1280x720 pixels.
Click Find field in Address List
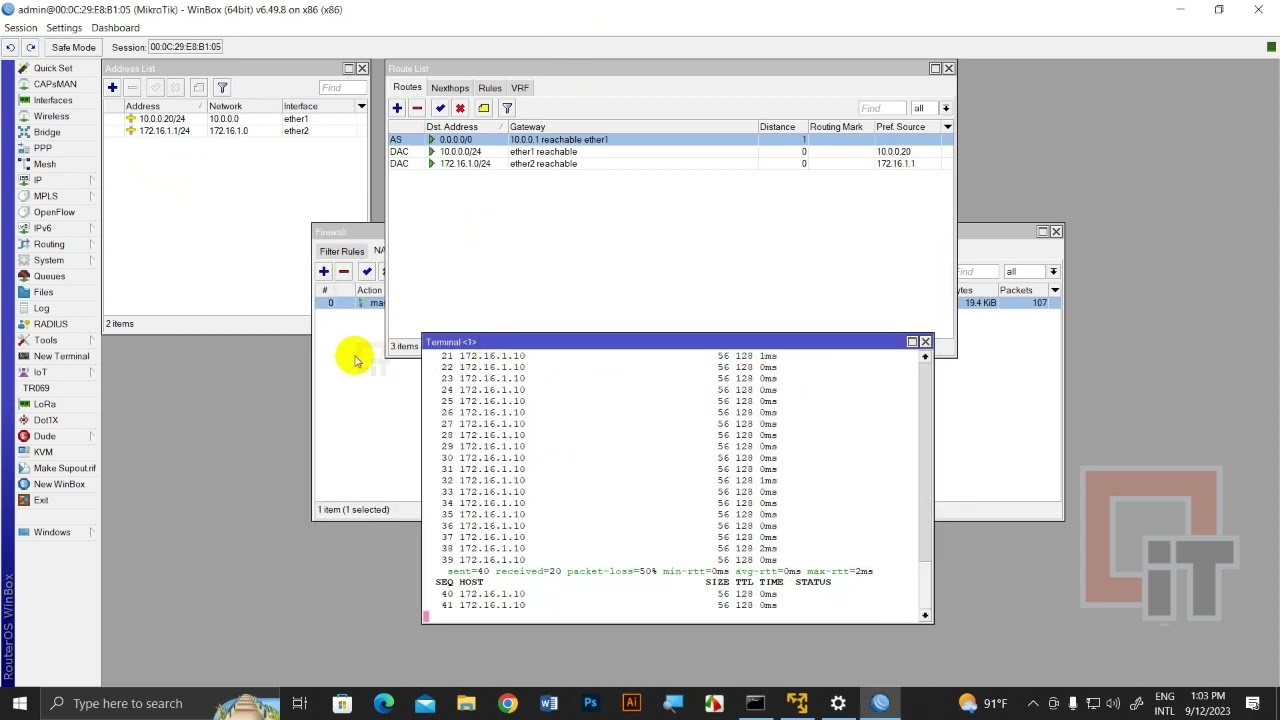tap(343, 88)
